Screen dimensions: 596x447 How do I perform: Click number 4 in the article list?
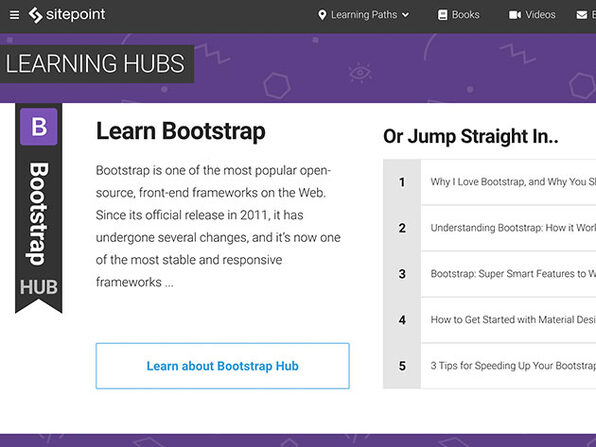pyautogui.click(x=402, y=320)
